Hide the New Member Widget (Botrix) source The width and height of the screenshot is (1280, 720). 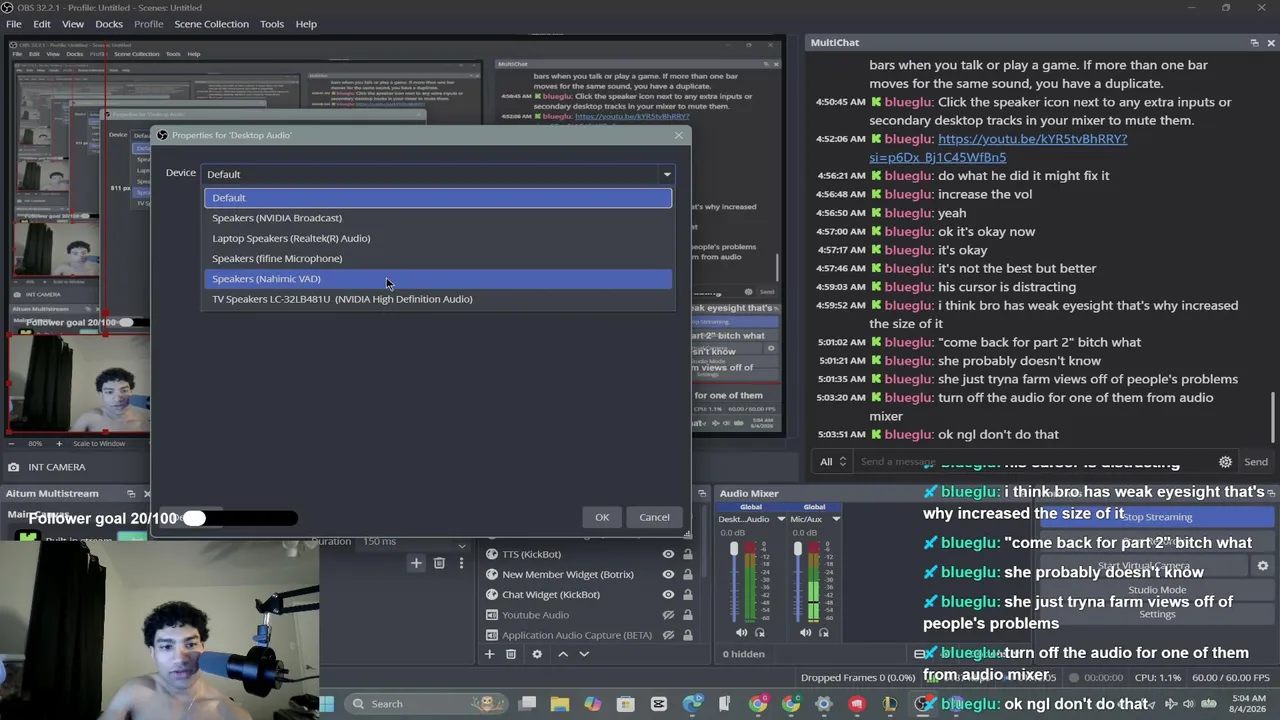click(x=668, y=575)
